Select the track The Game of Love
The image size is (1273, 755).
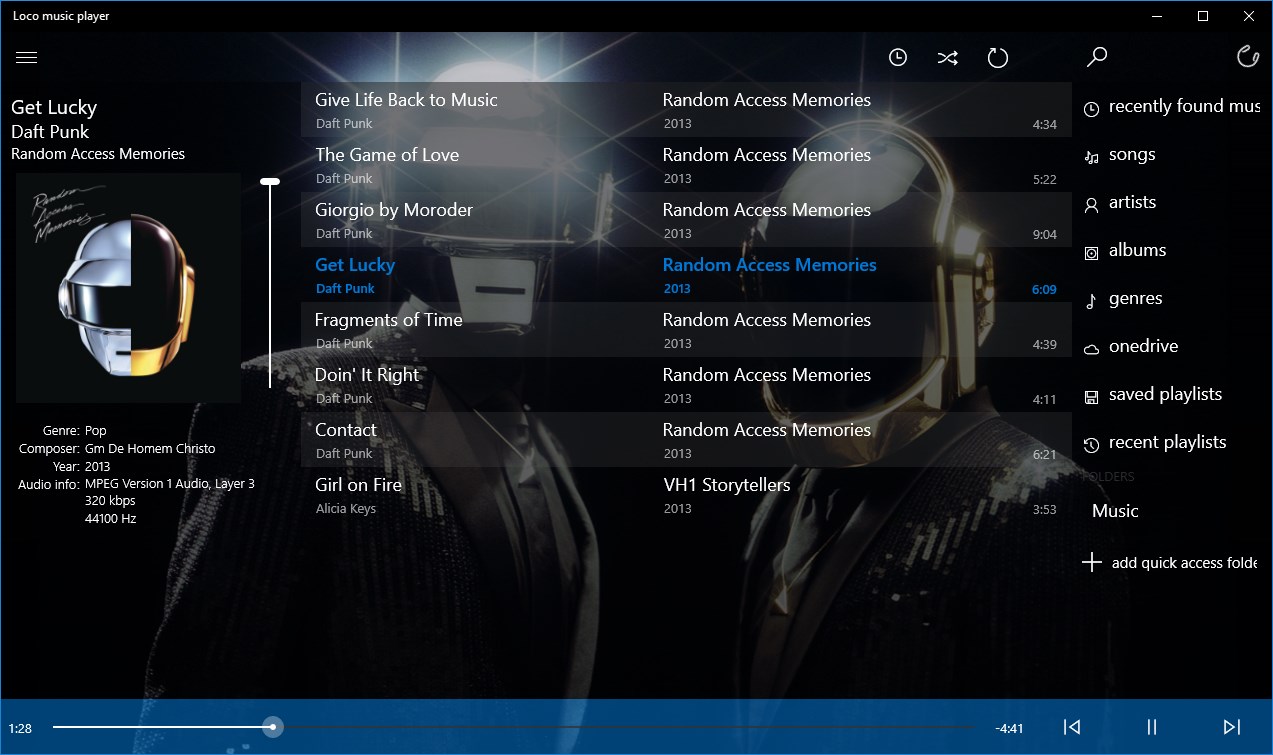pyautogui.click(x=686, y=165)
